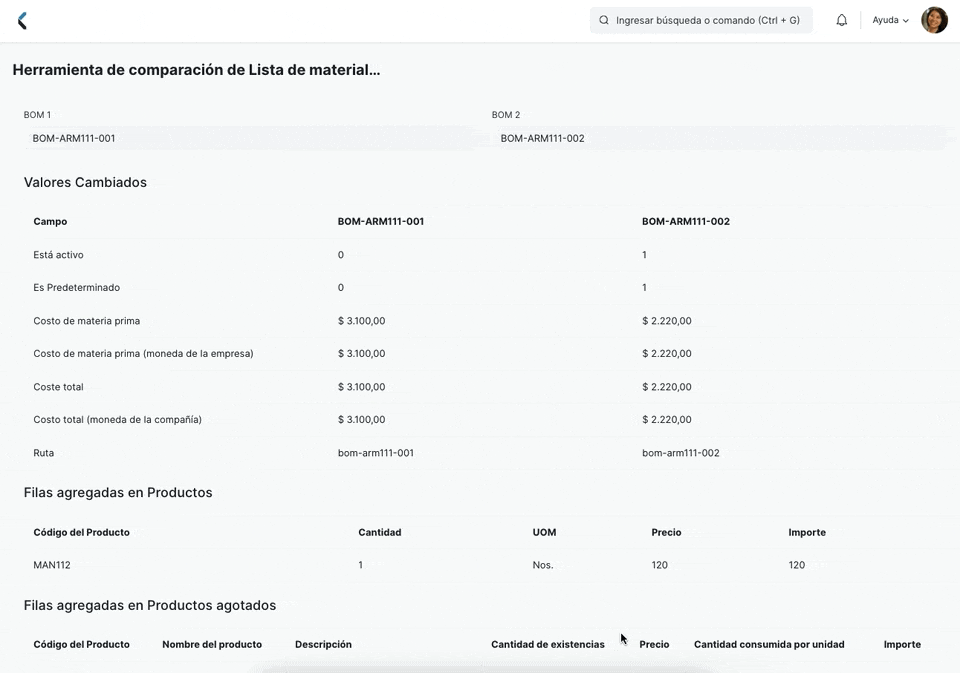Select the BOM-ARM111-002 value
Screen dimensions: 960x673
[541, 138]
